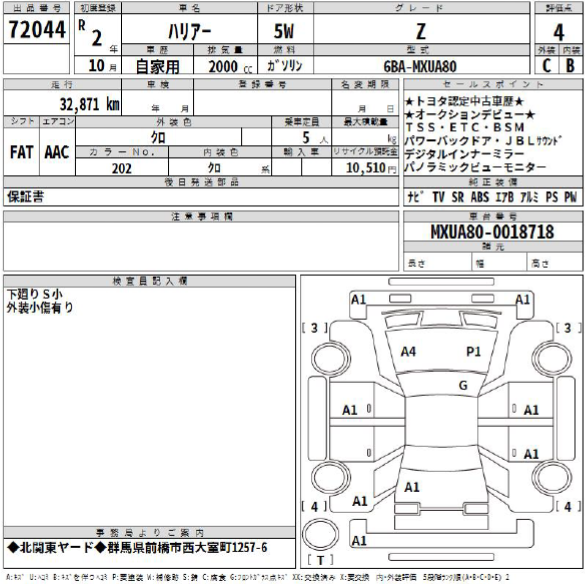Select the P1 mark on hood
The width and height of the screenshot is (585, 584).
473,352
